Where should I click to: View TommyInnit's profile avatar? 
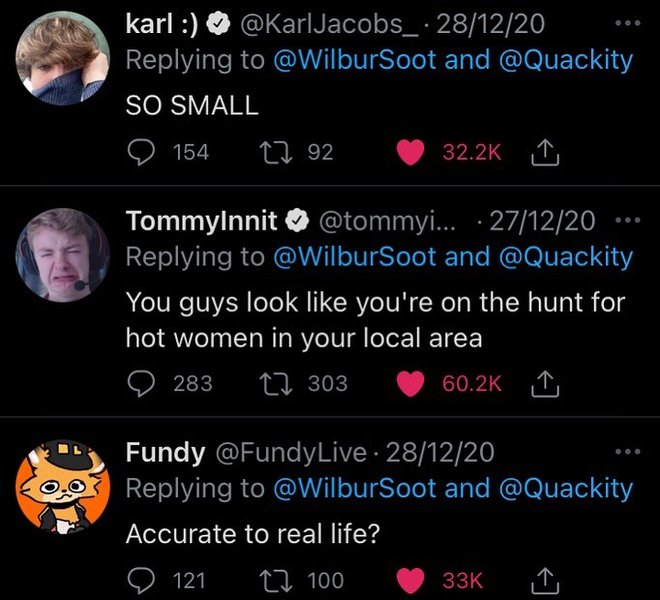63,255
